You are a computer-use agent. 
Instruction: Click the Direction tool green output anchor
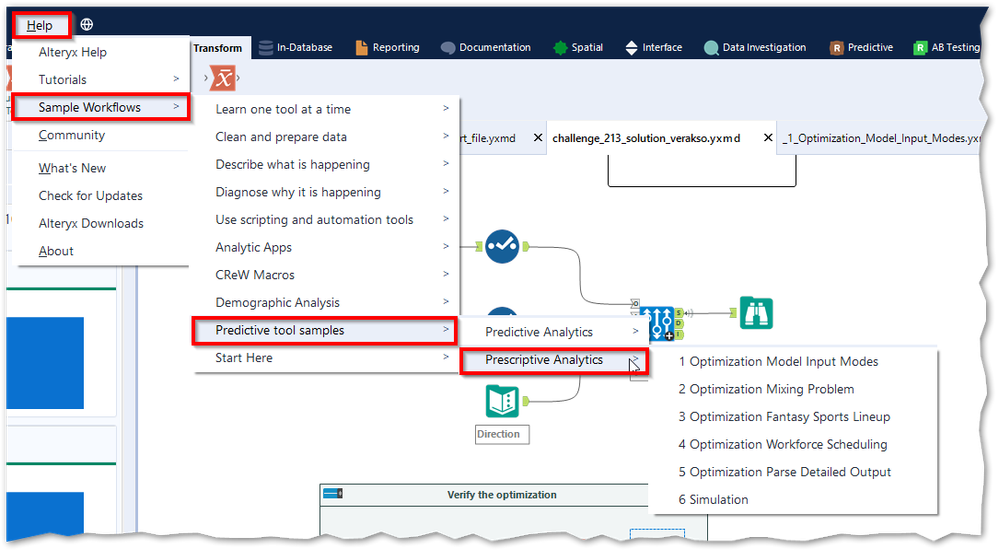(526, 401)
